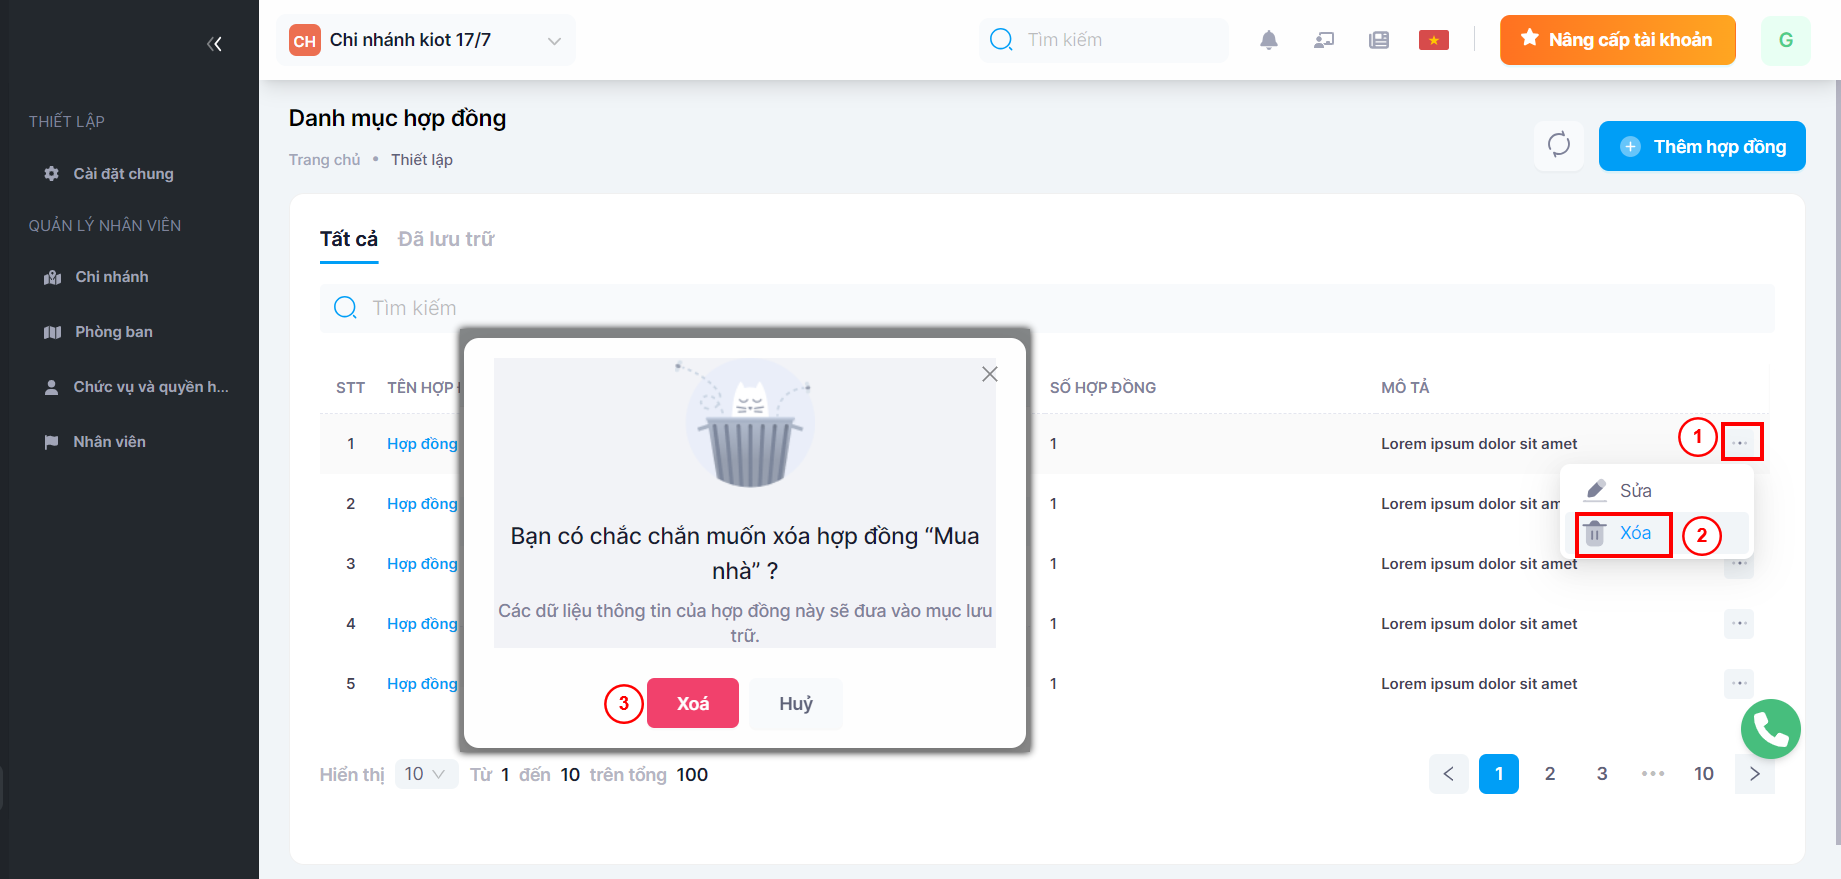Click Thêm hợp đồng button

click(x=1701, y=146)
